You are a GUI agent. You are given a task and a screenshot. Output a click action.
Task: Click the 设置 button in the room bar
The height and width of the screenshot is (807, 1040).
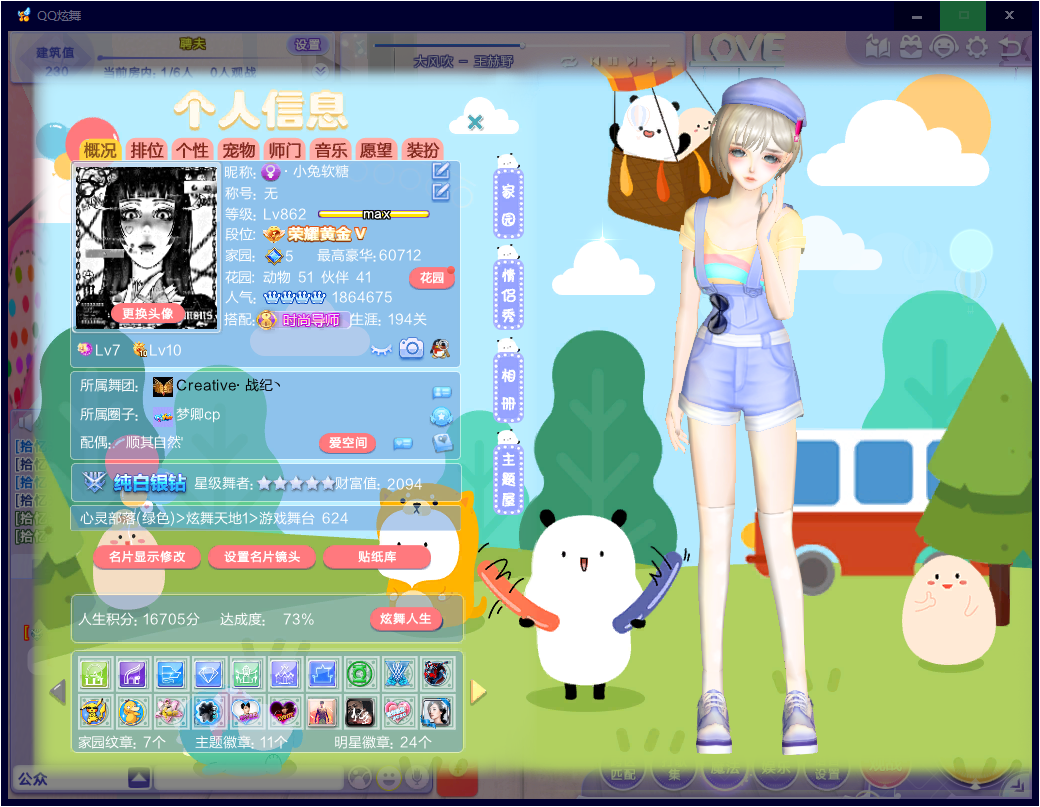(x=307, y=44)
